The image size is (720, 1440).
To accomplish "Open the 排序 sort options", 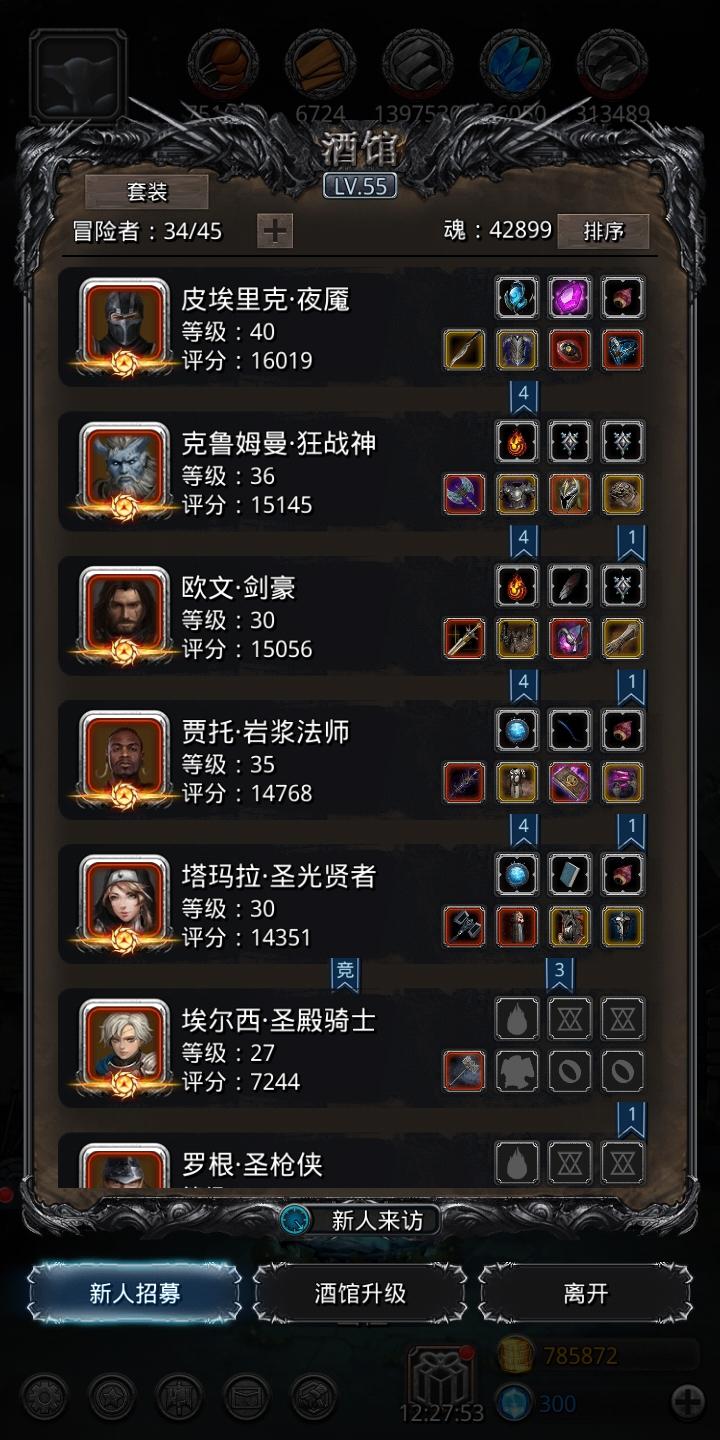I will (x=603, y=231).
